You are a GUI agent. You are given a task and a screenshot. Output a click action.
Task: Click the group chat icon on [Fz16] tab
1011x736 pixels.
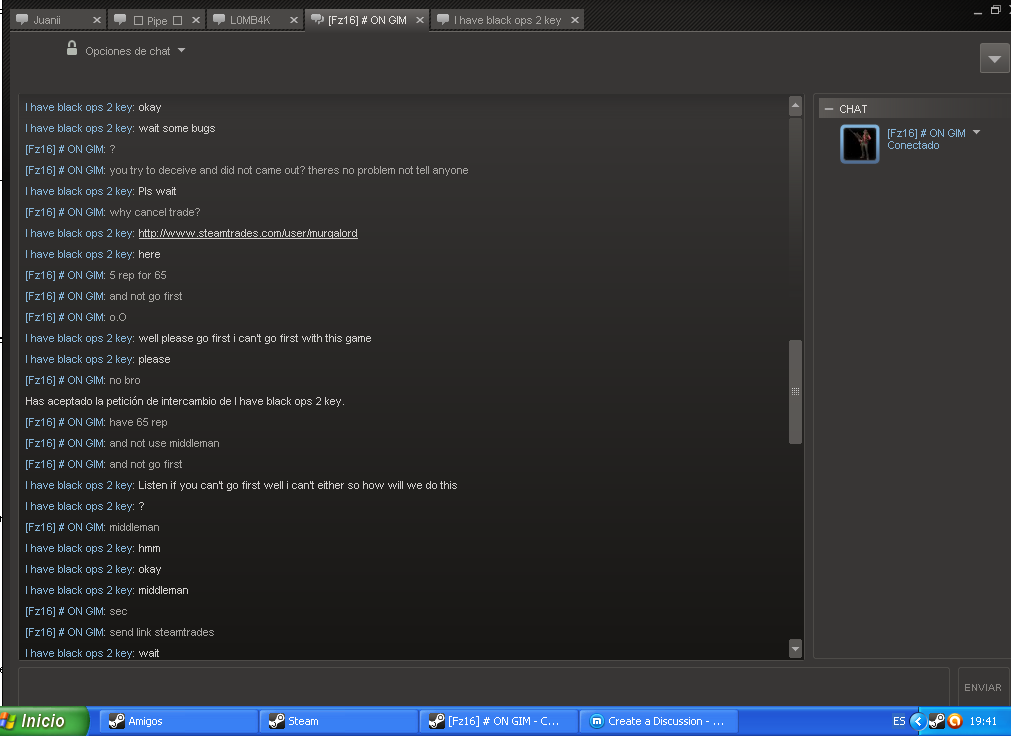click(317, 19)
